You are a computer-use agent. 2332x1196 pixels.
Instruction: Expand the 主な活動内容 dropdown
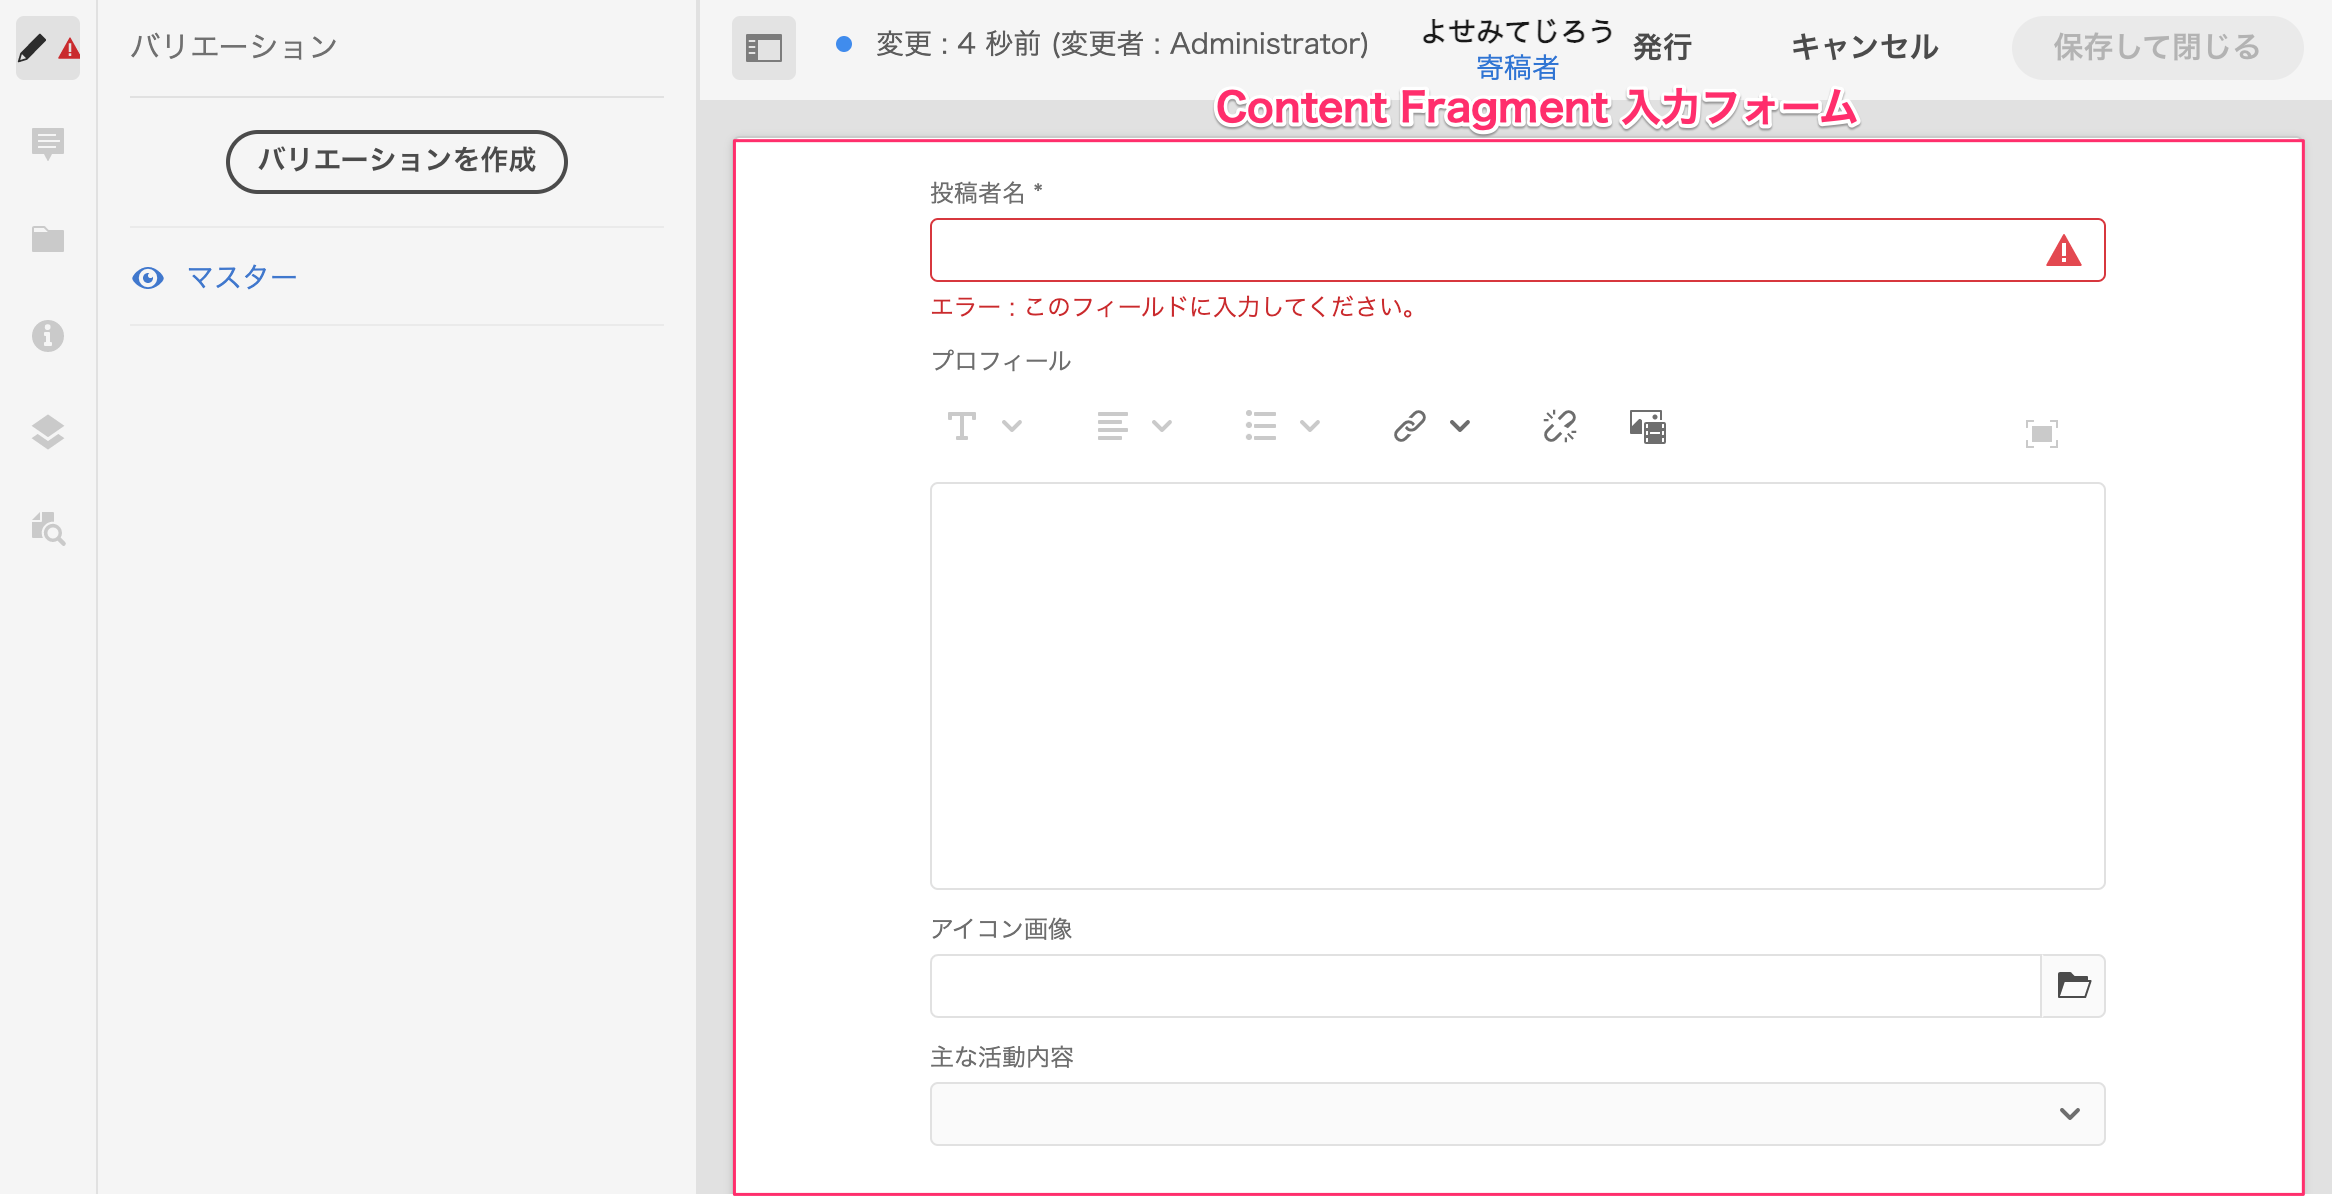(x=2070, y=1113)
